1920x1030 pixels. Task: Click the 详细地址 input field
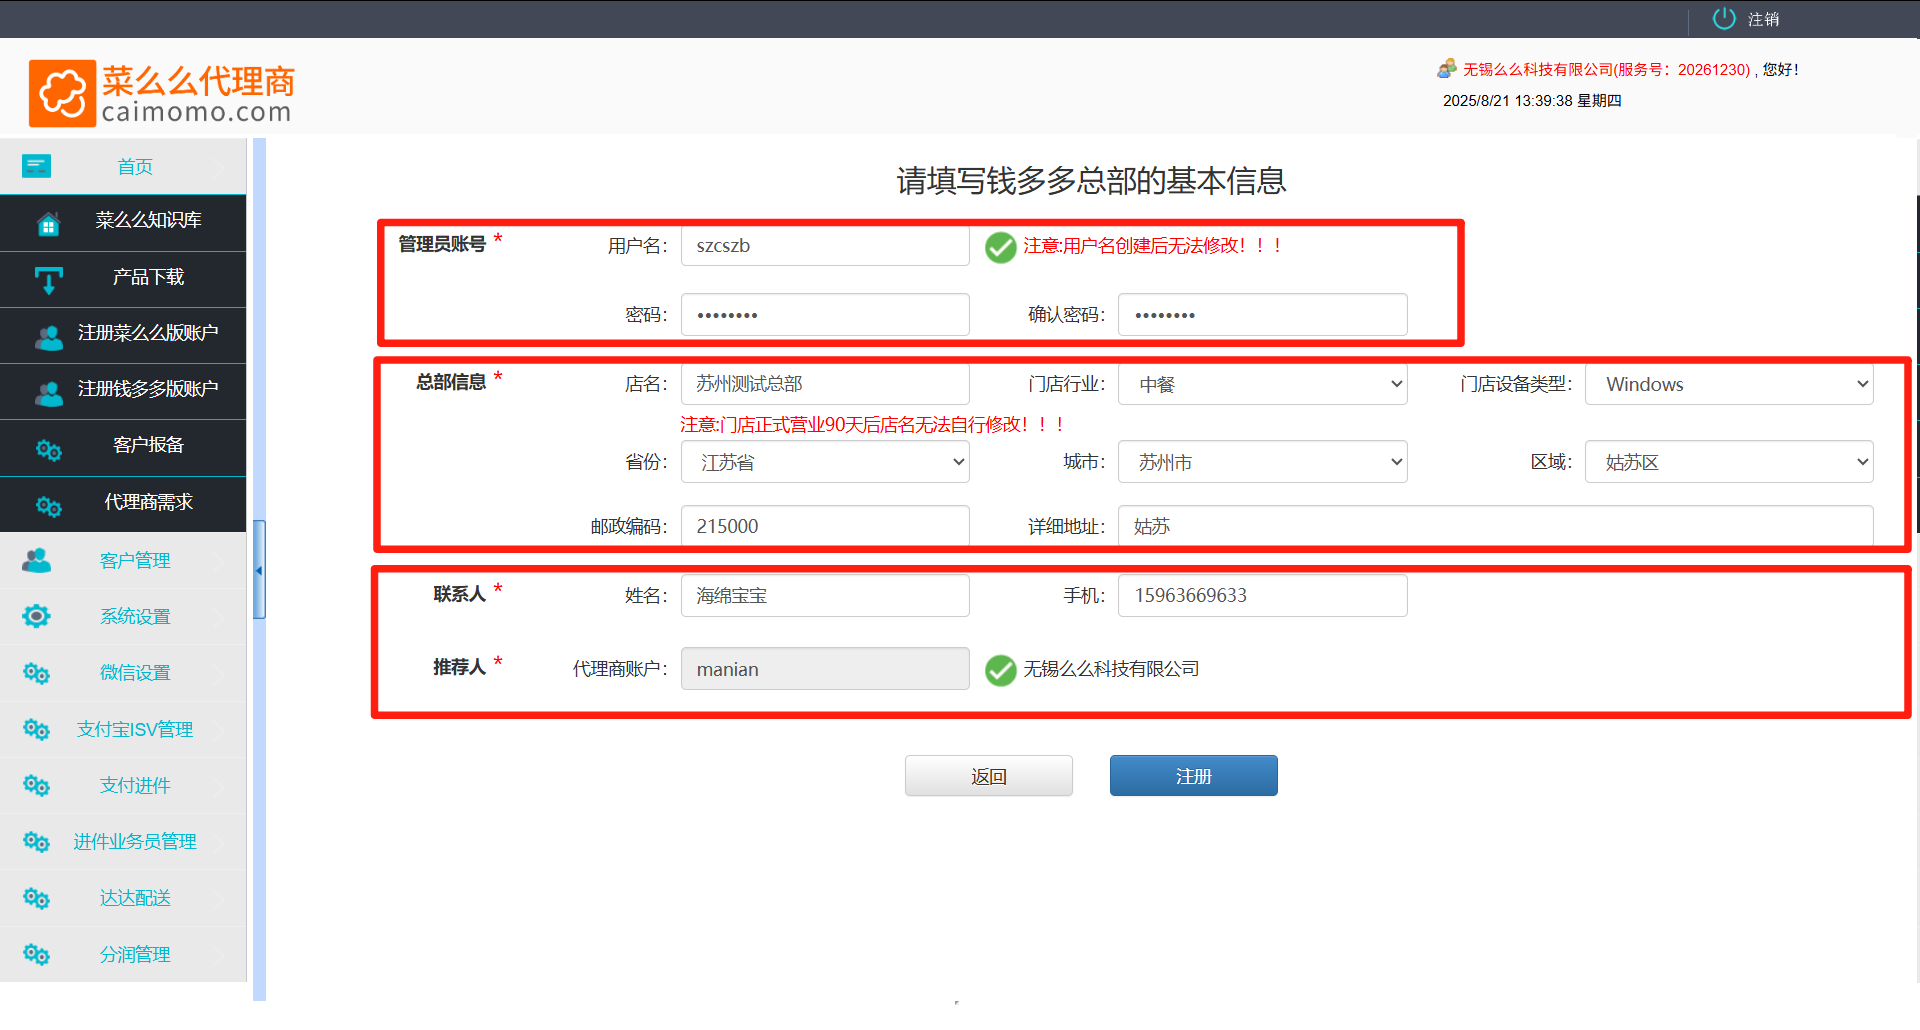1495,526
